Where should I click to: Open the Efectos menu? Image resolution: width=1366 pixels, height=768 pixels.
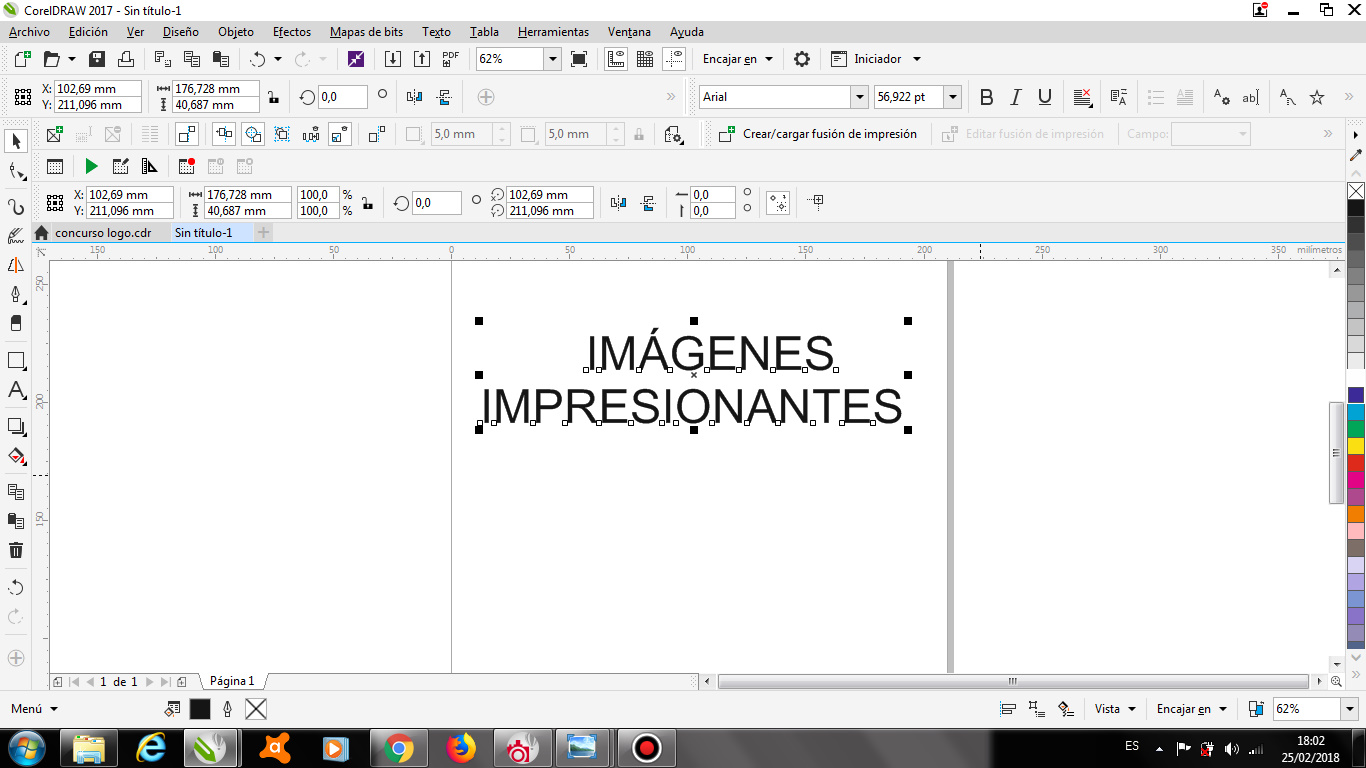[292, 32]
